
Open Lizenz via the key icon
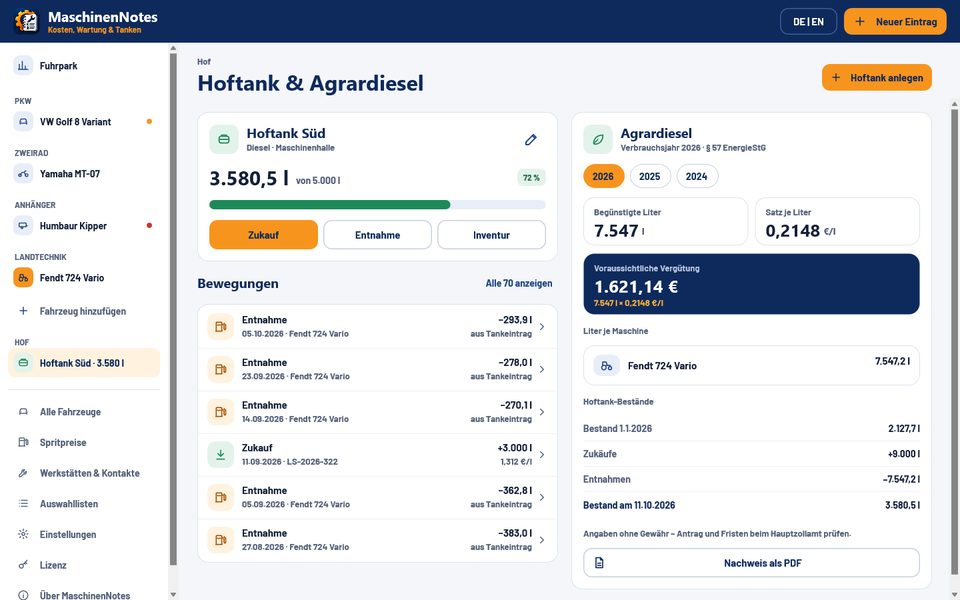point(23,564)
